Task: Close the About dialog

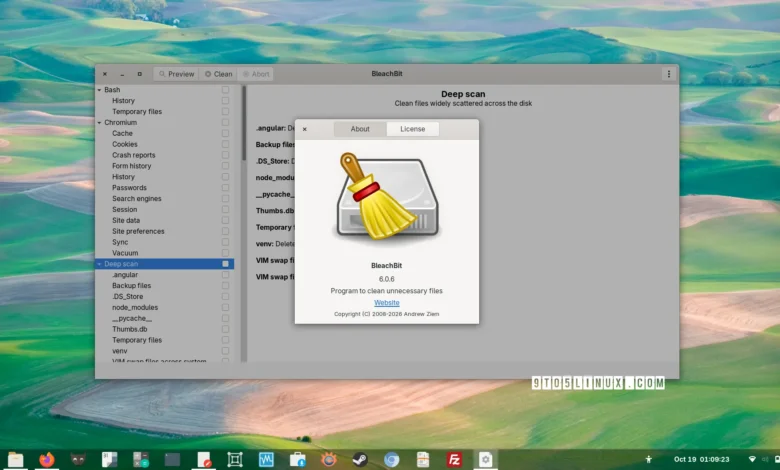Action: (304, 129)
